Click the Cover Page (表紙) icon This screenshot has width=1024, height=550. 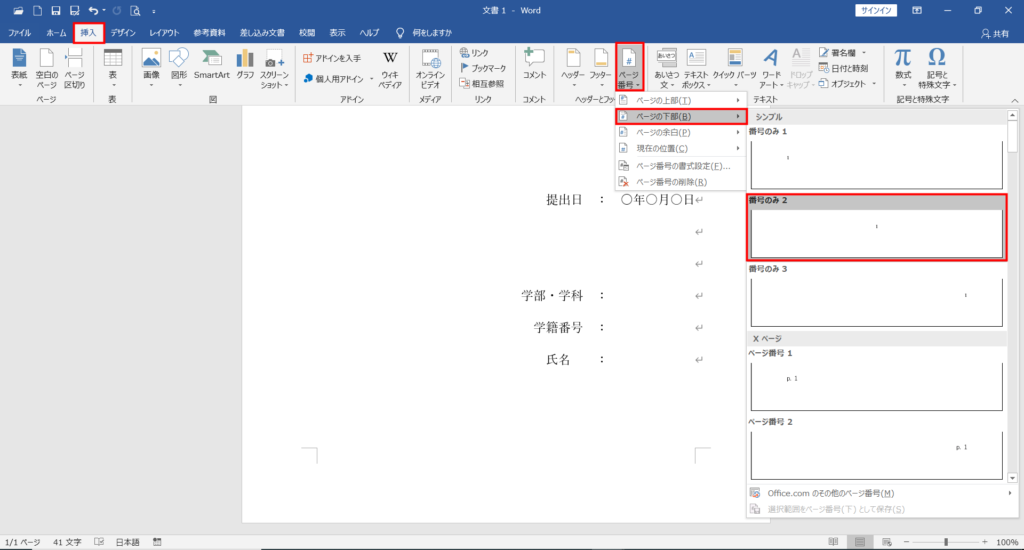19,68
